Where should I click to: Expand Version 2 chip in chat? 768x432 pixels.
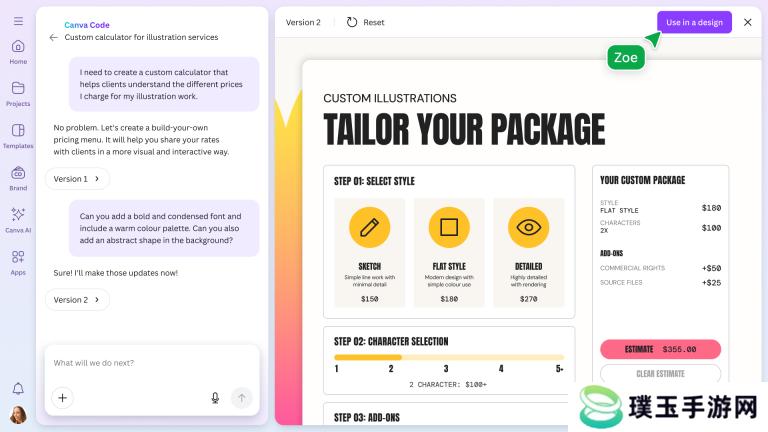click(x=77, y=300)
